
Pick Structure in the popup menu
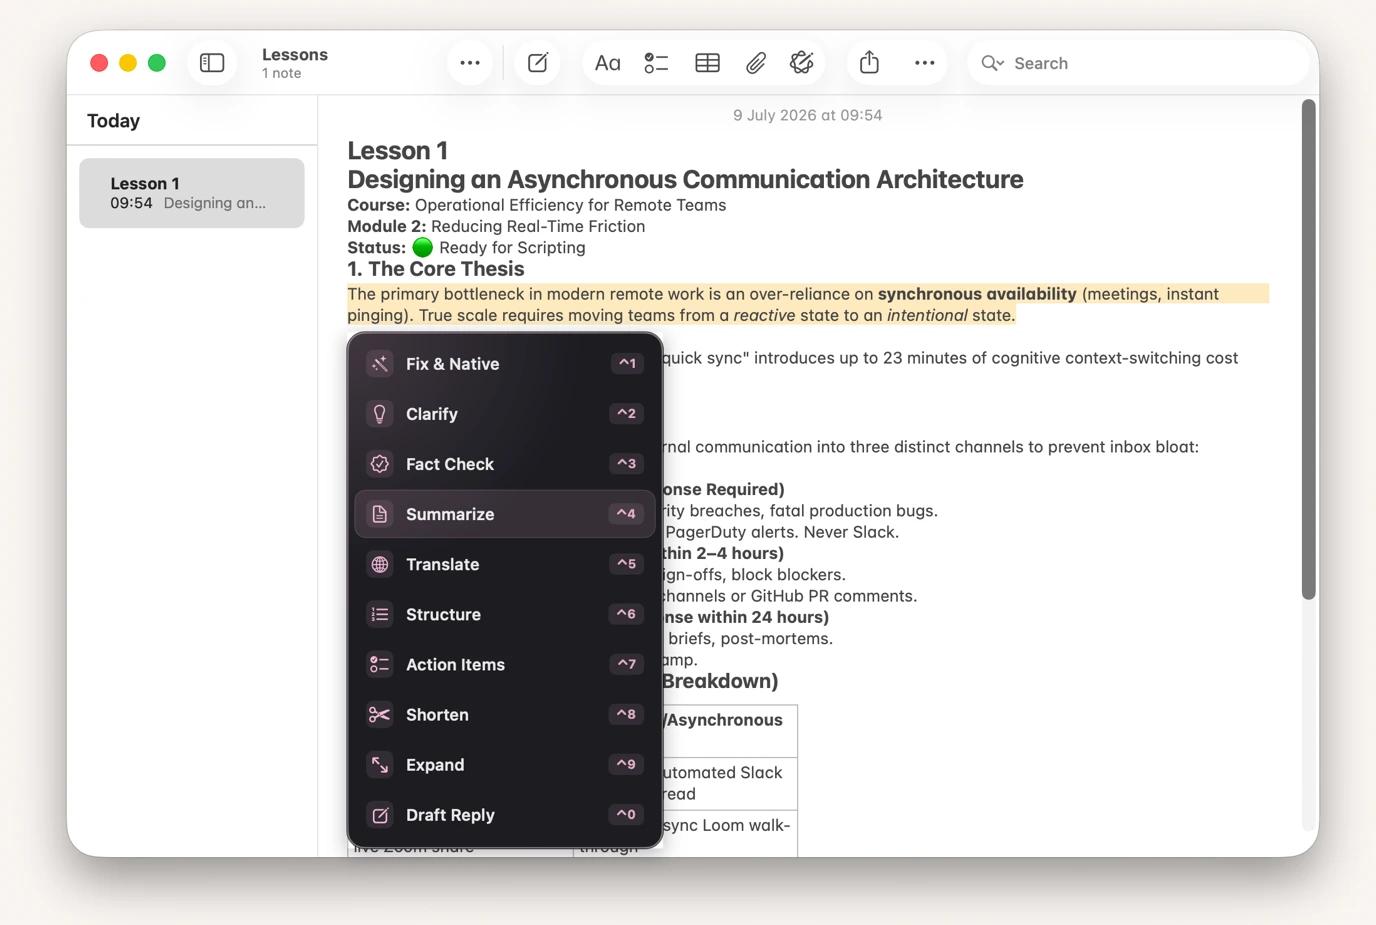505,614
